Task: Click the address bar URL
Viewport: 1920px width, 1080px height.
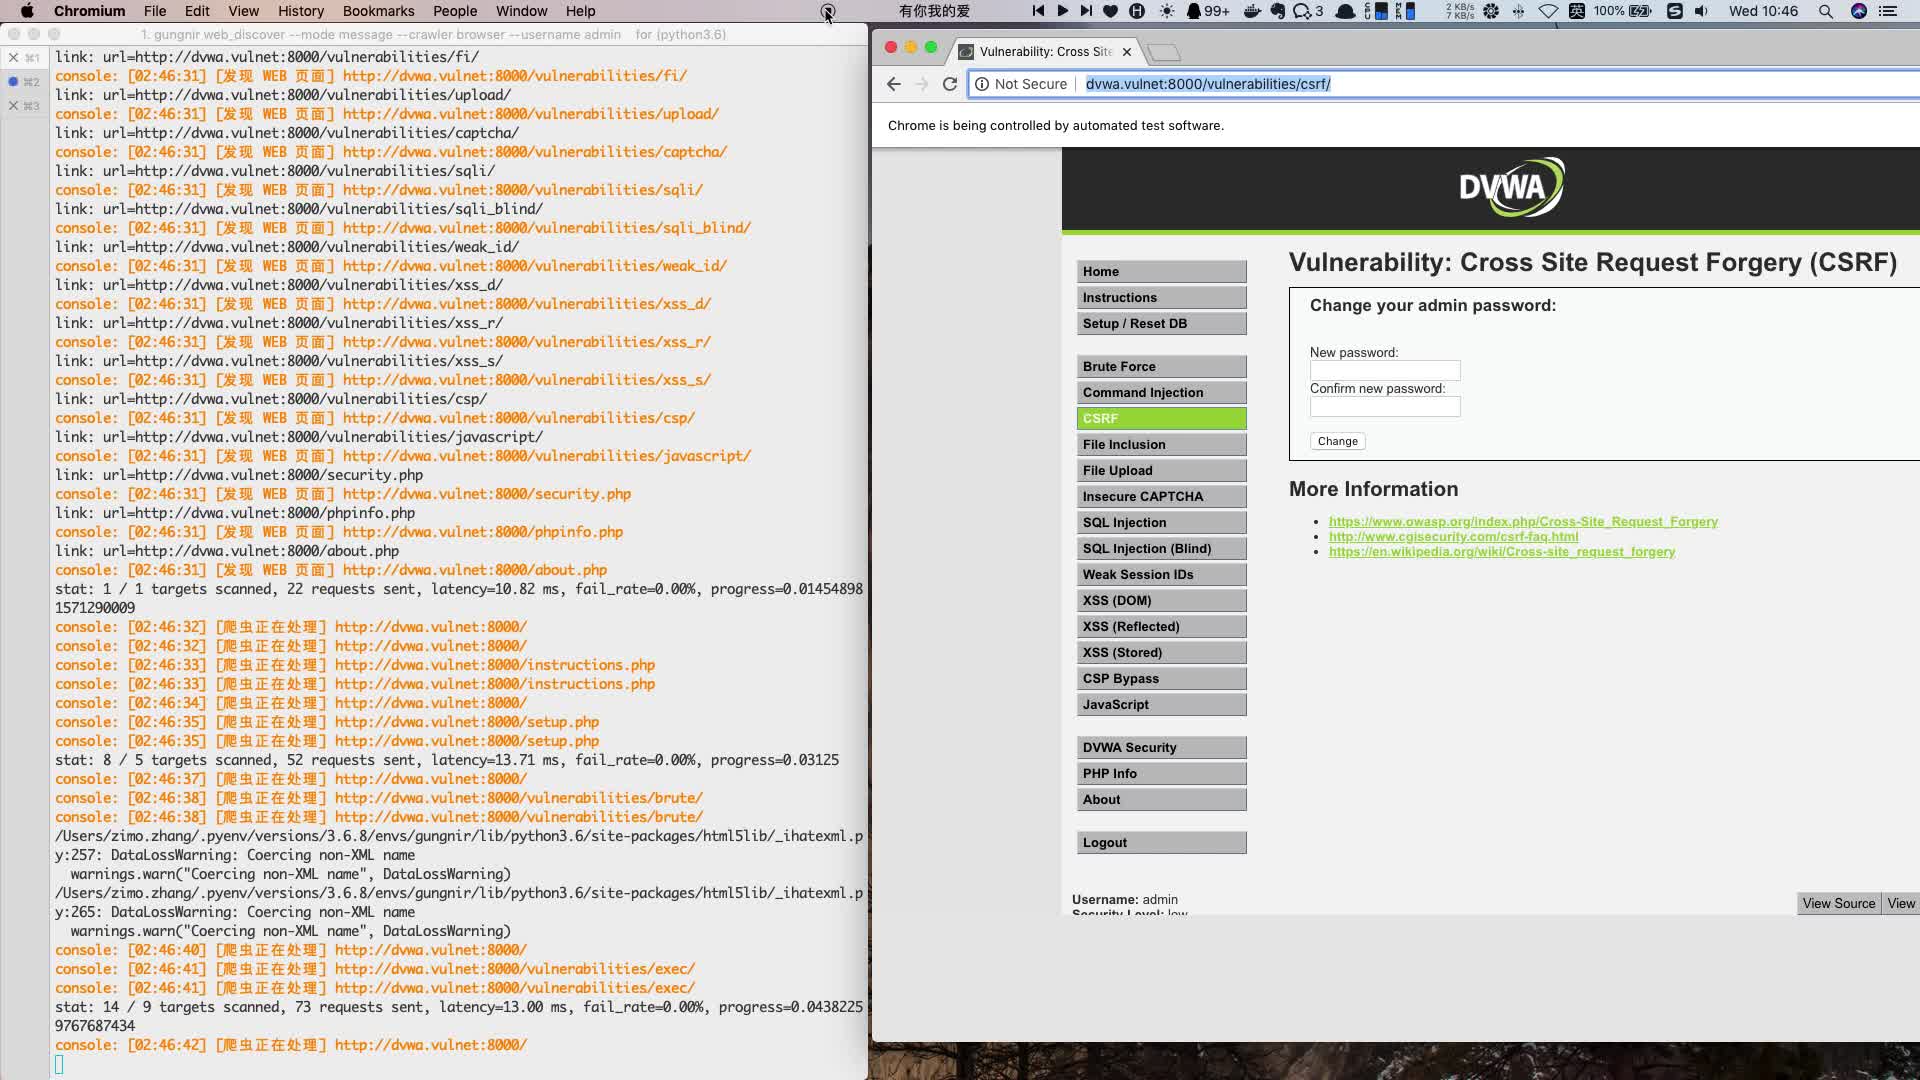Action: (1207, 84)
